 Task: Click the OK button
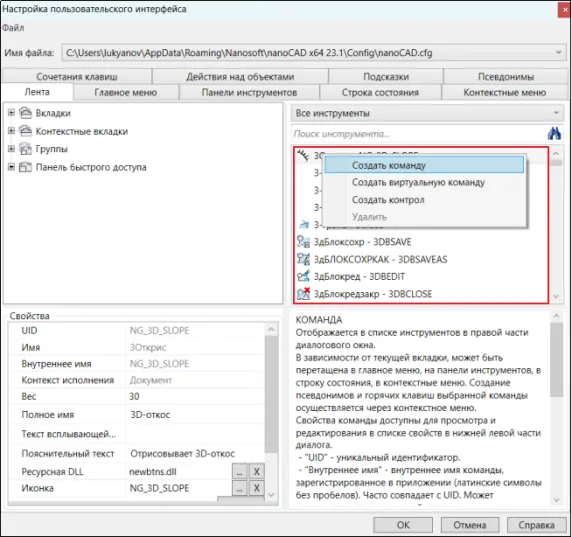click(403, 525)
